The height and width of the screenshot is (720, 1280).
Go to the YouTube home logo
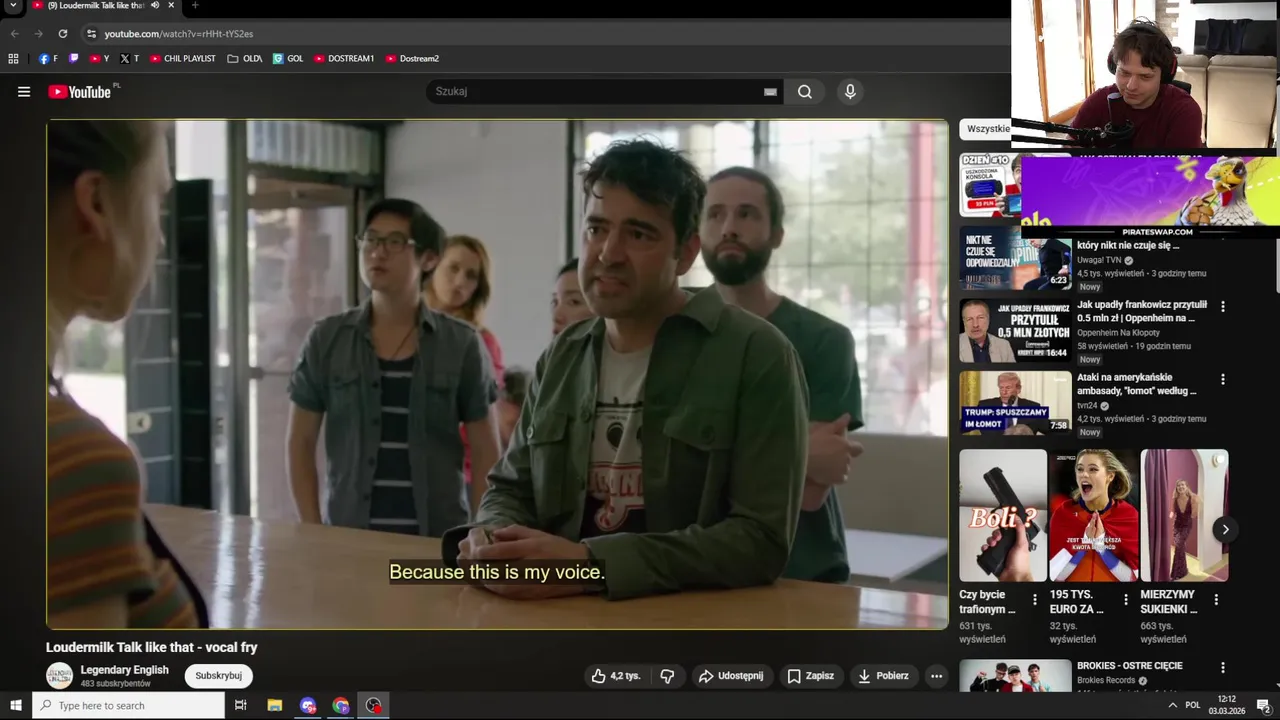click(80, 92)
